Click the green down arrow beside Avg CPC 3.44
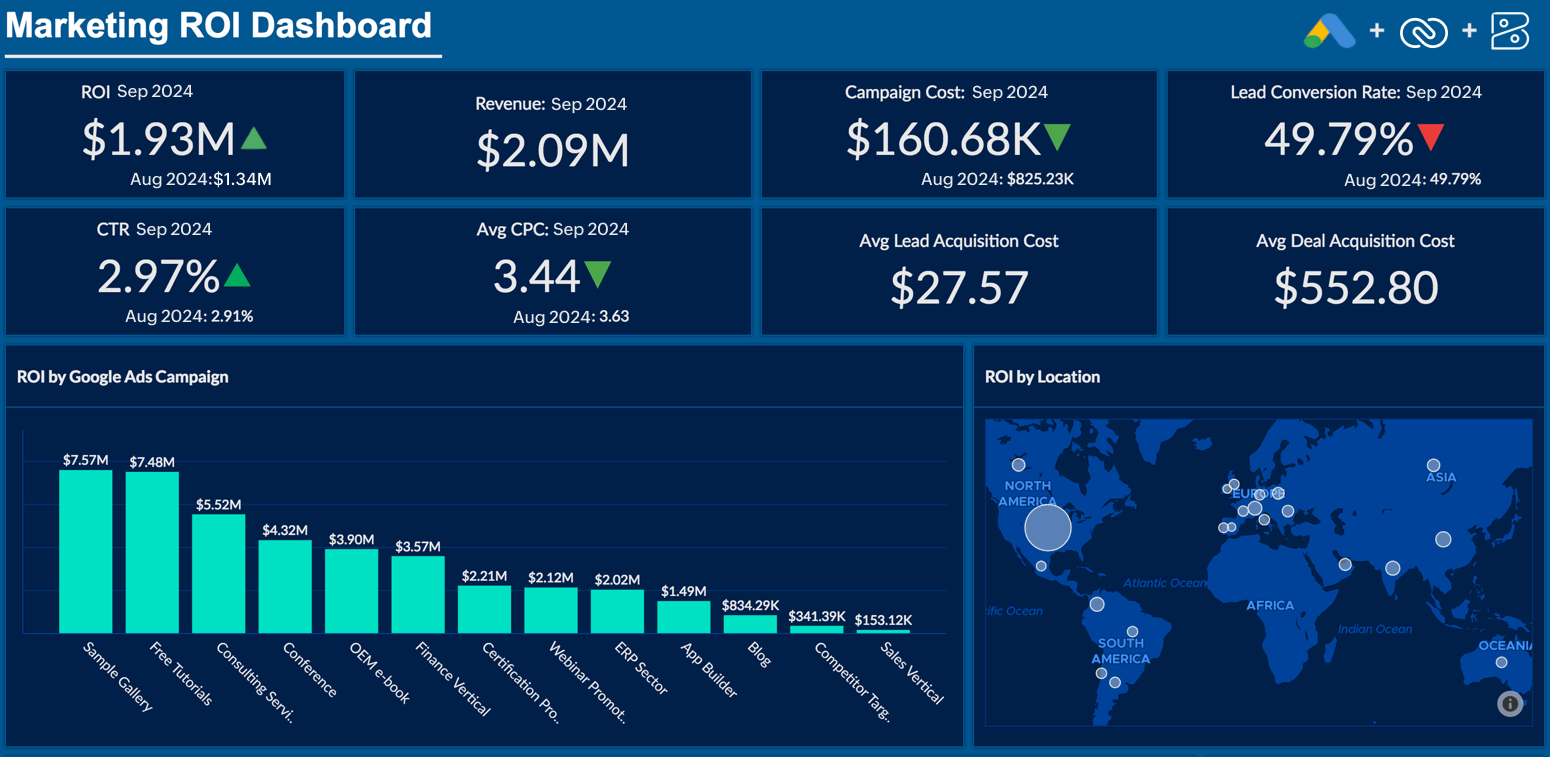1550x757 pixels. [x=597, y=275]
